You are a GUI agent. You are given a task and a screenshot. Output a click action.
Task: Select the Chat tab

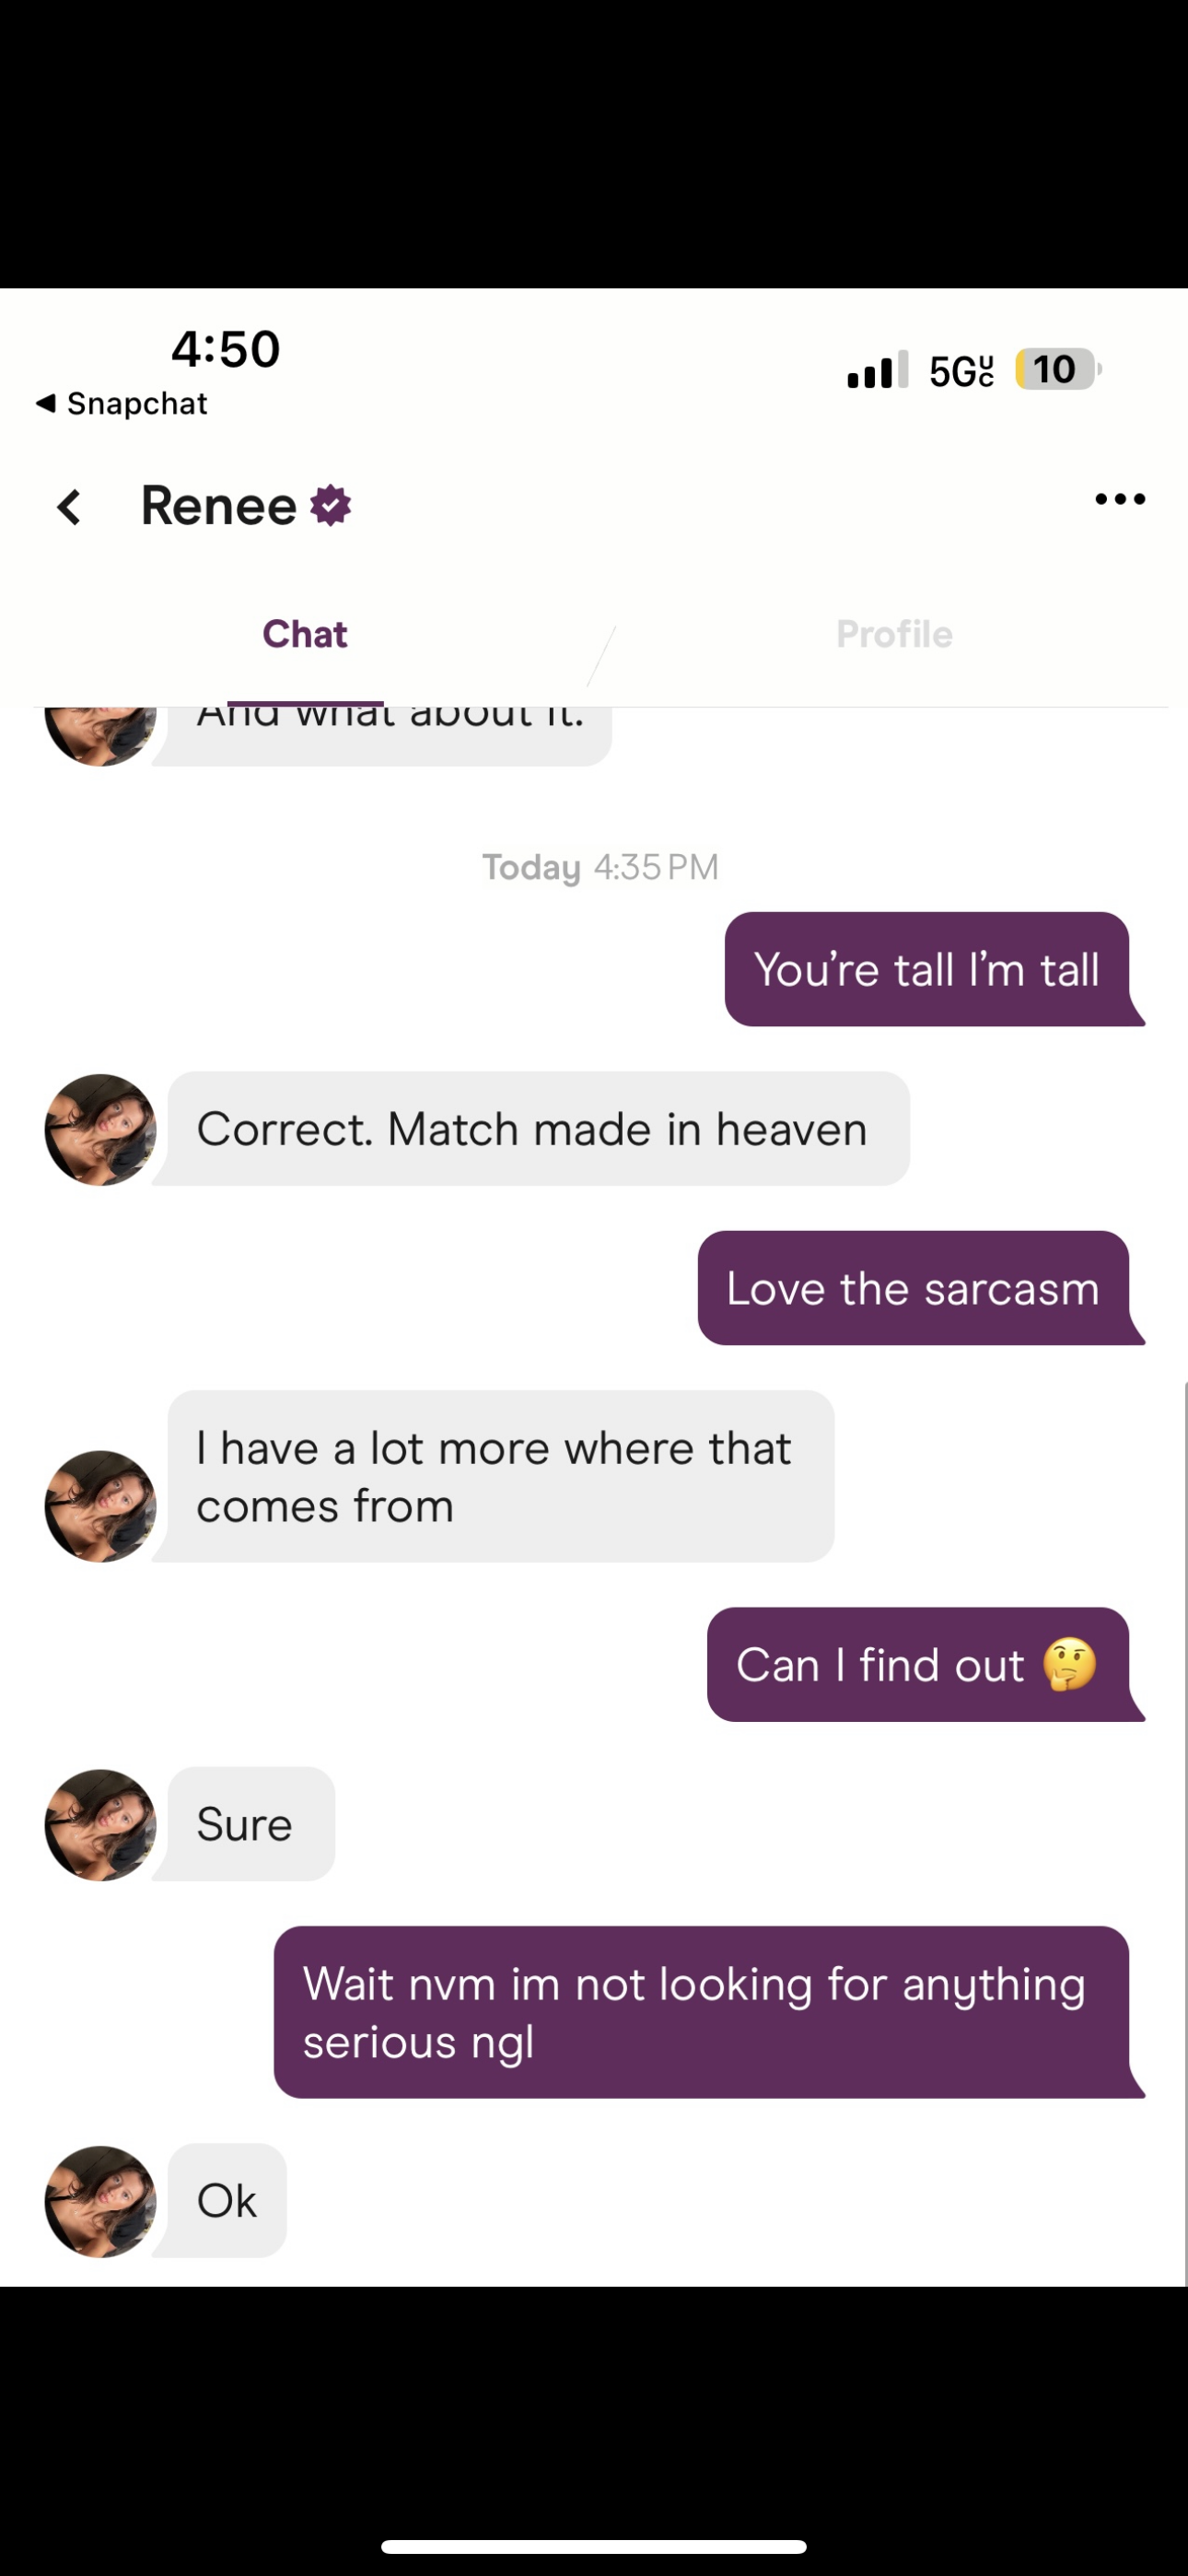point(305,634)
